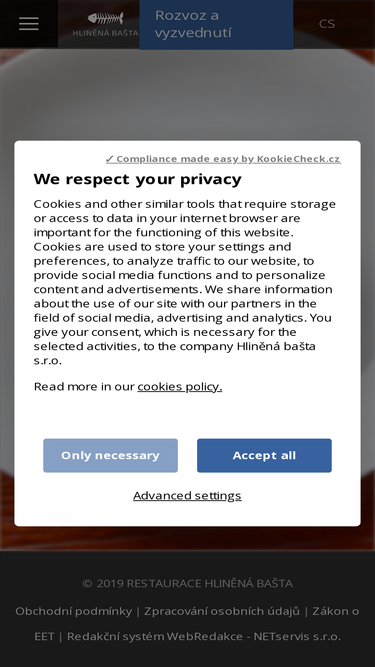Click the wooden table background below the dialog
The image size is (375, 667).
point(187,538)
